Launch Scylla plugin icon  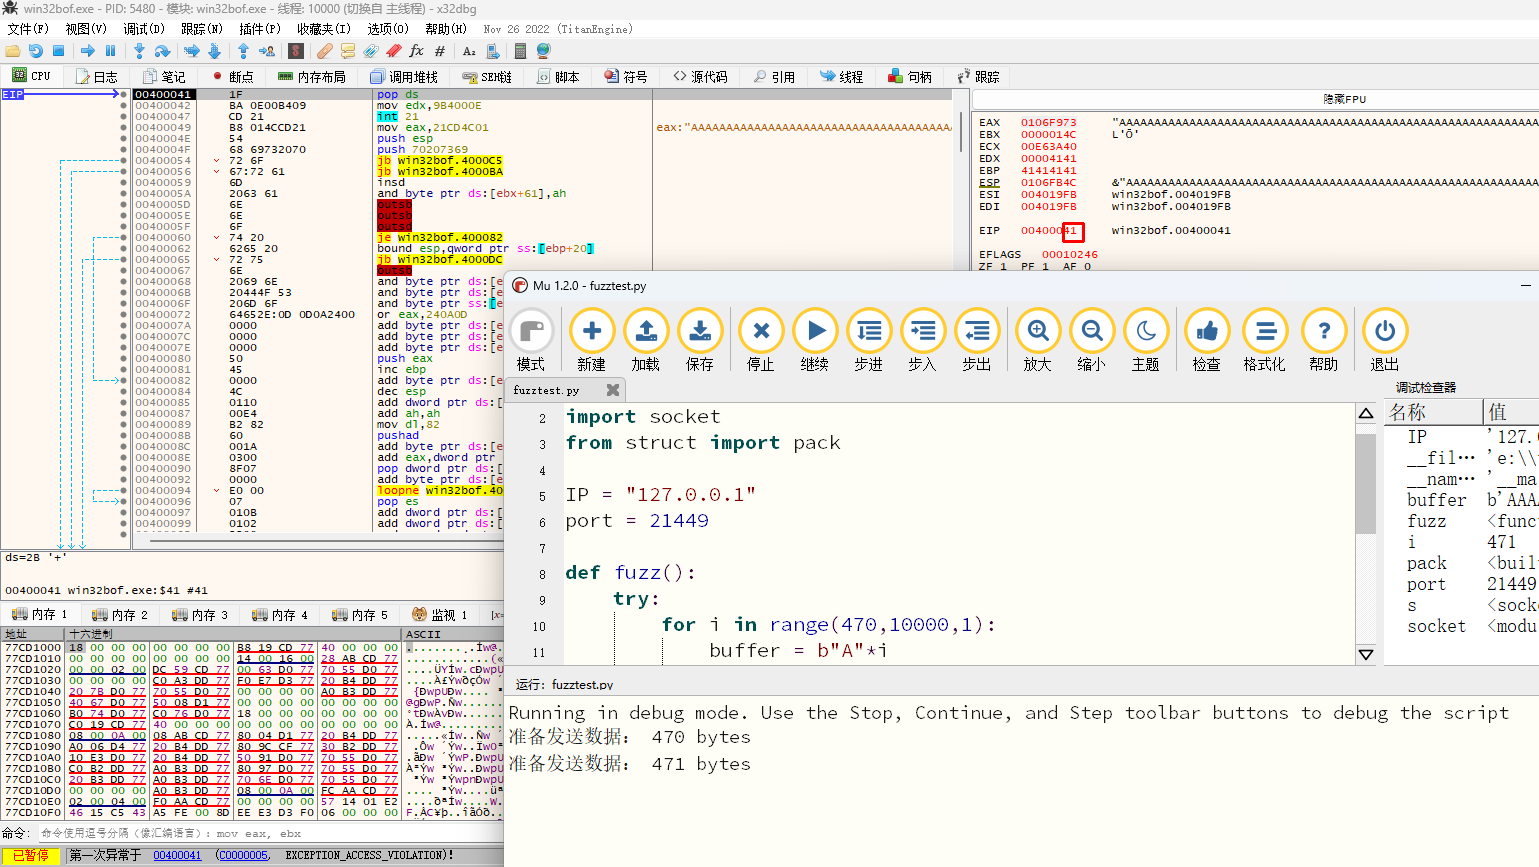296,50
